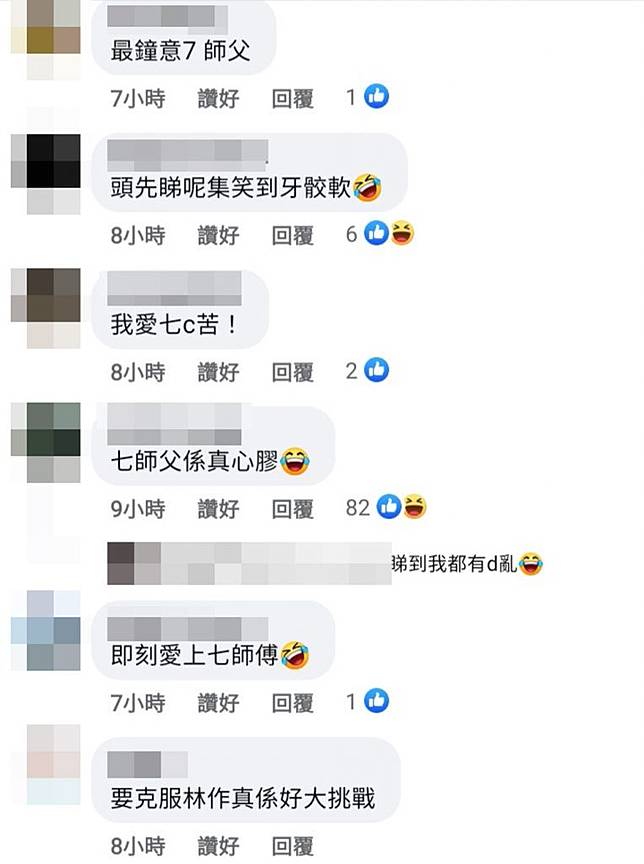Click the thumbs-up icon under 我愛七c苦
Image resolution: width=644 pixels, height=864 pixels.
[x=377, y=370]
